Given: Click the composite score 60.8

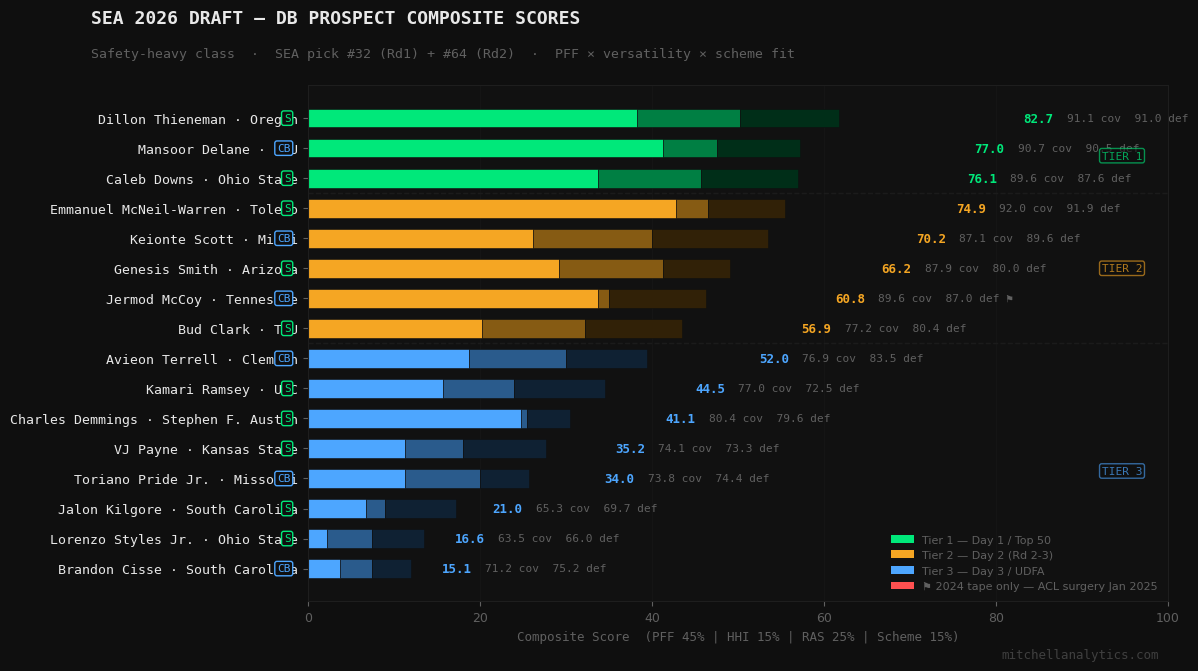Looking at the screenshot, I should (x=850, y=299).
